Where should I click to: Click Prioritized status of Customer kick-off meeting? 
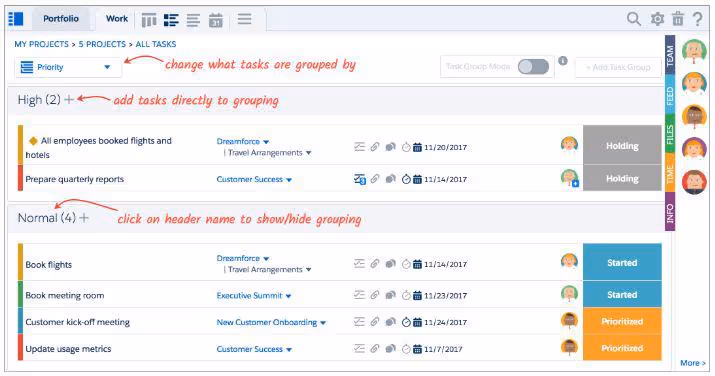click(x=622, y=321)
